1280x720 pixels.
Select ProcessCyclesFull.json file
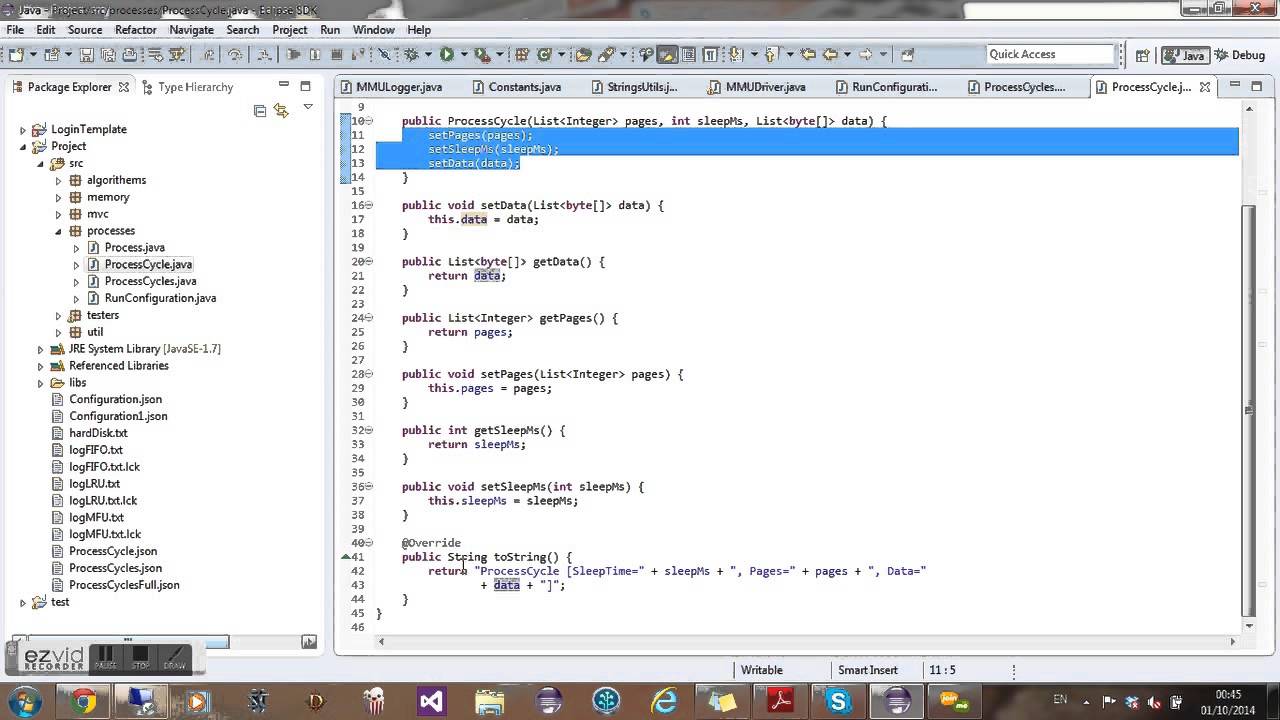pos(124,585)
